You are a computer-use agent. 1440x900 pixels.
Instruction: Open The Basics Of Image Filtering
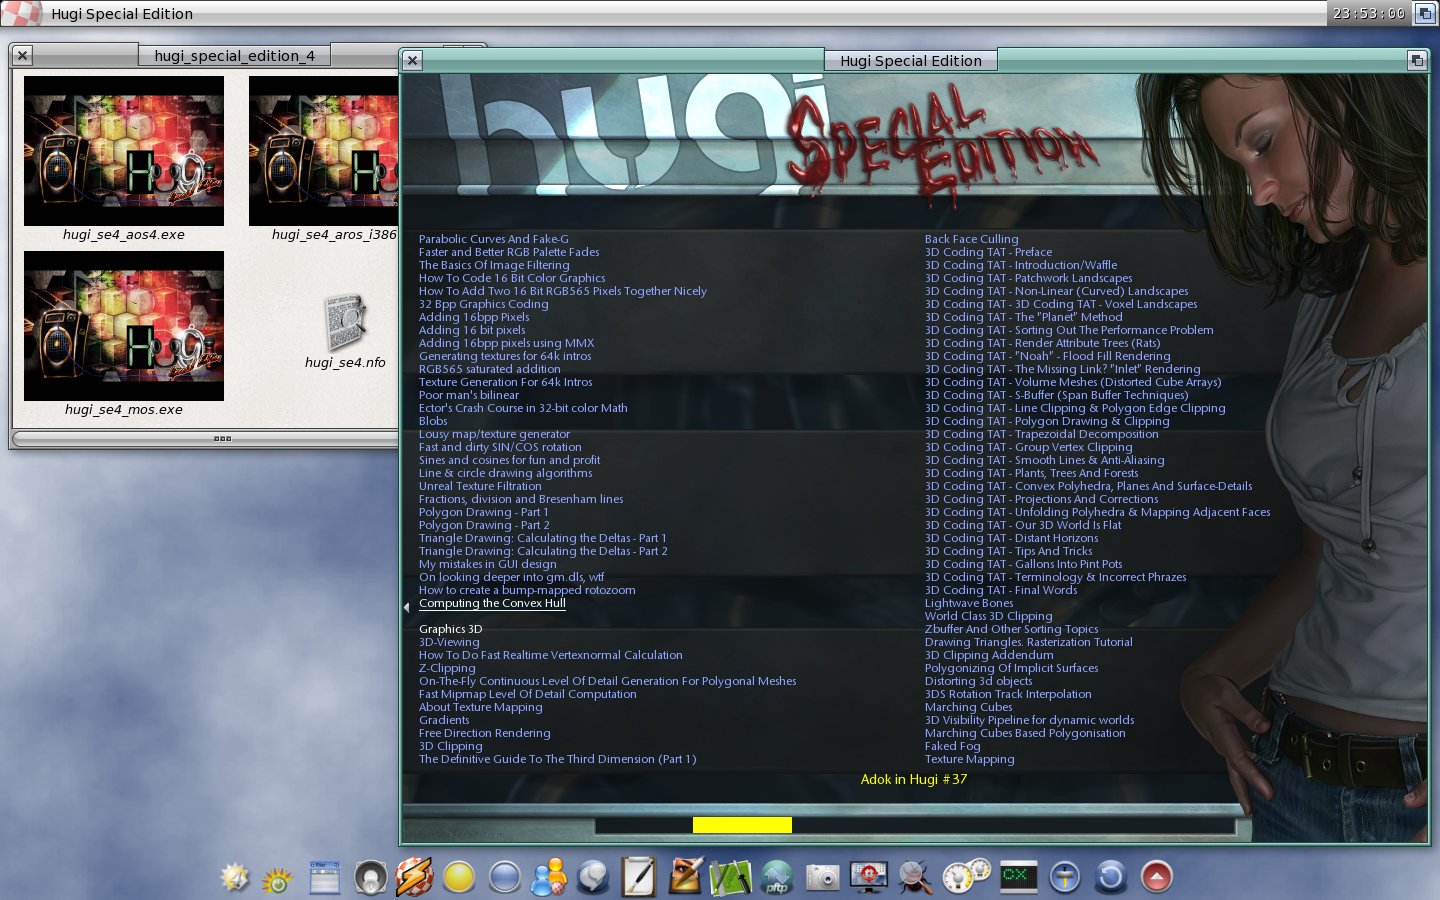[494, 265]
